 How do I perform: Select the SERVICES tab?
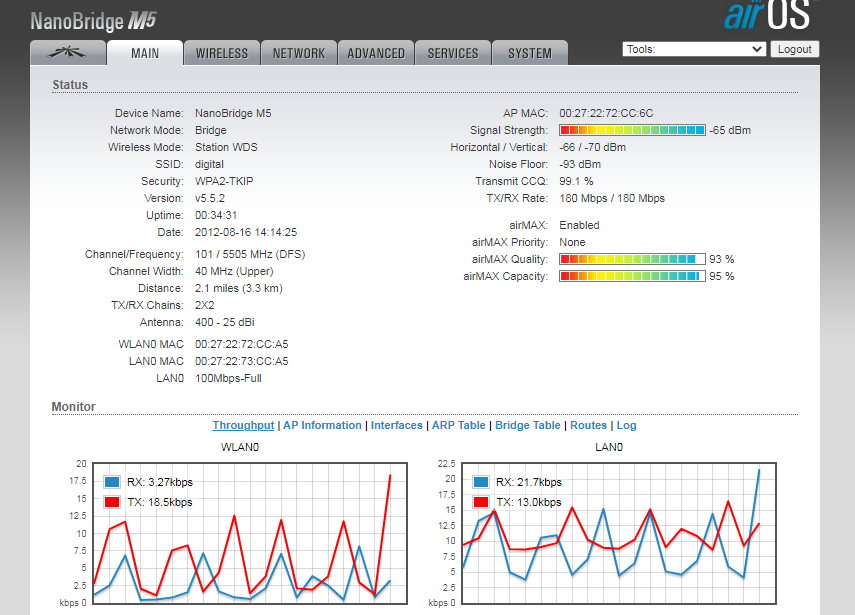coord(453,53)
